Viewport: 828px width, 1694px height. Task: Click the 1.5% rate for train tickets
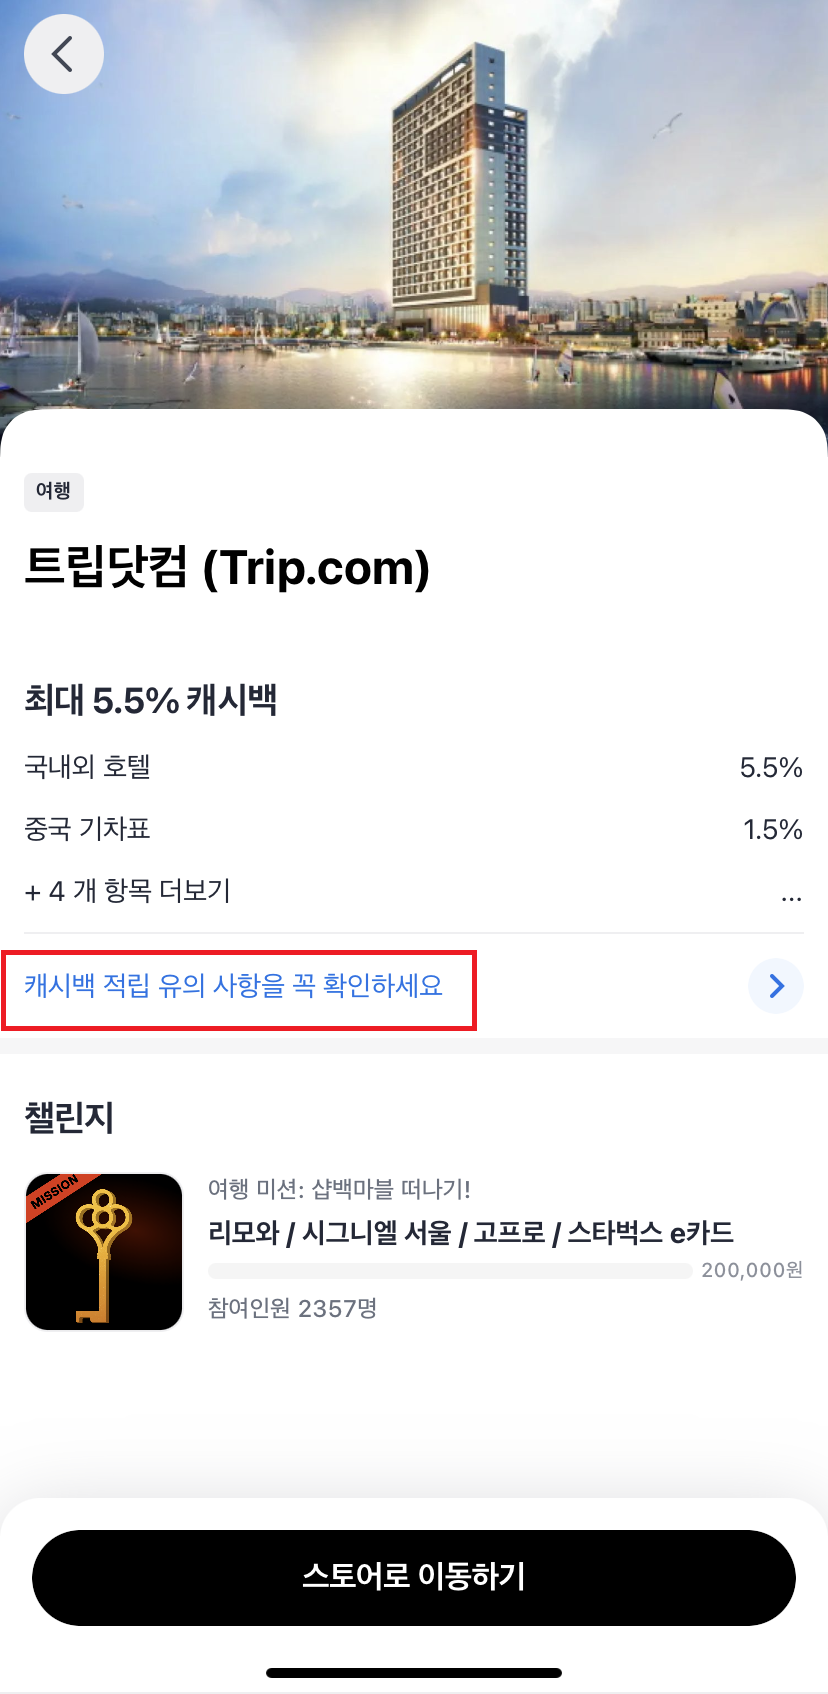pos(773,829)
